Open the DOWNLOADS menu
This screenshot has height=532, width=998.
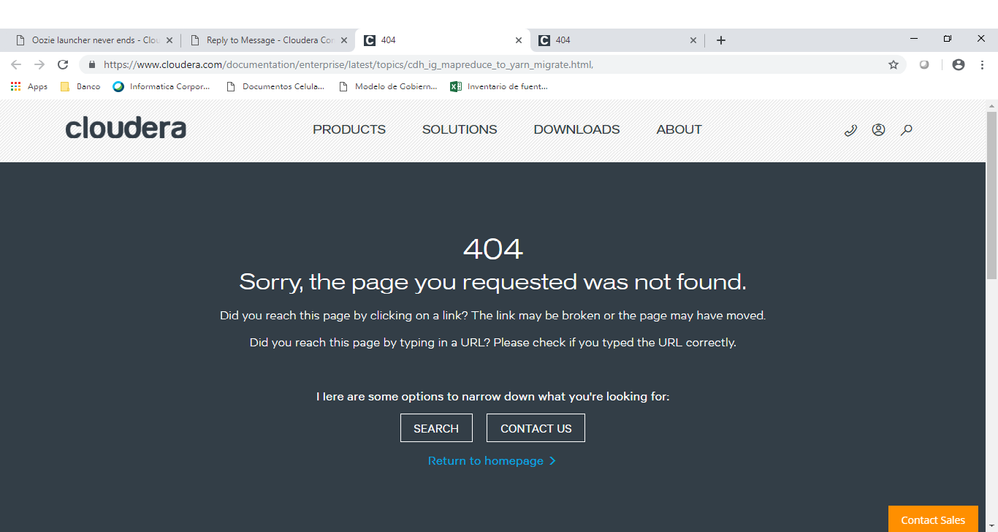click(577, 130)
